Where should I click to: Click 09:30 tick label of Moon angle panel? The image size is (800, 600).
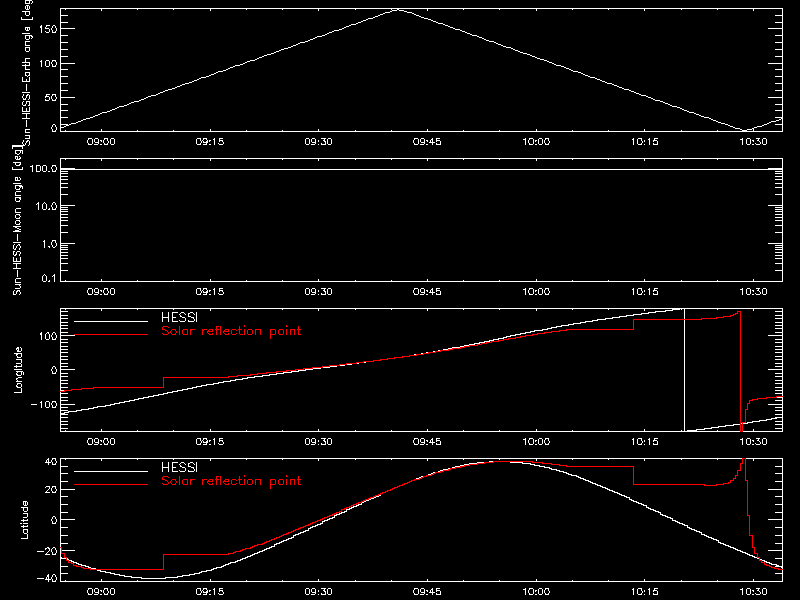click(x=318, y=292)
